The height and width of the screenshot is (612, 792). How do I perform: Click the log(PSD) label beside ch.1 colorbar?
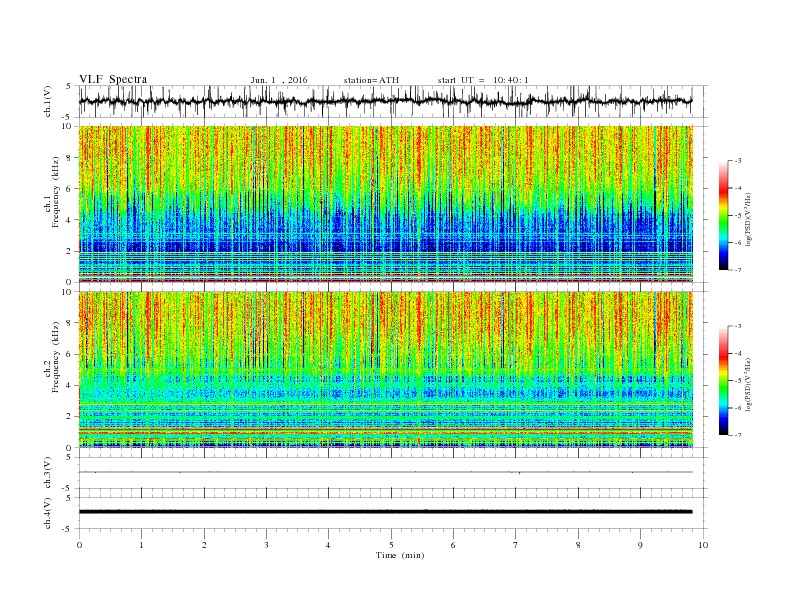click(749, 220)
